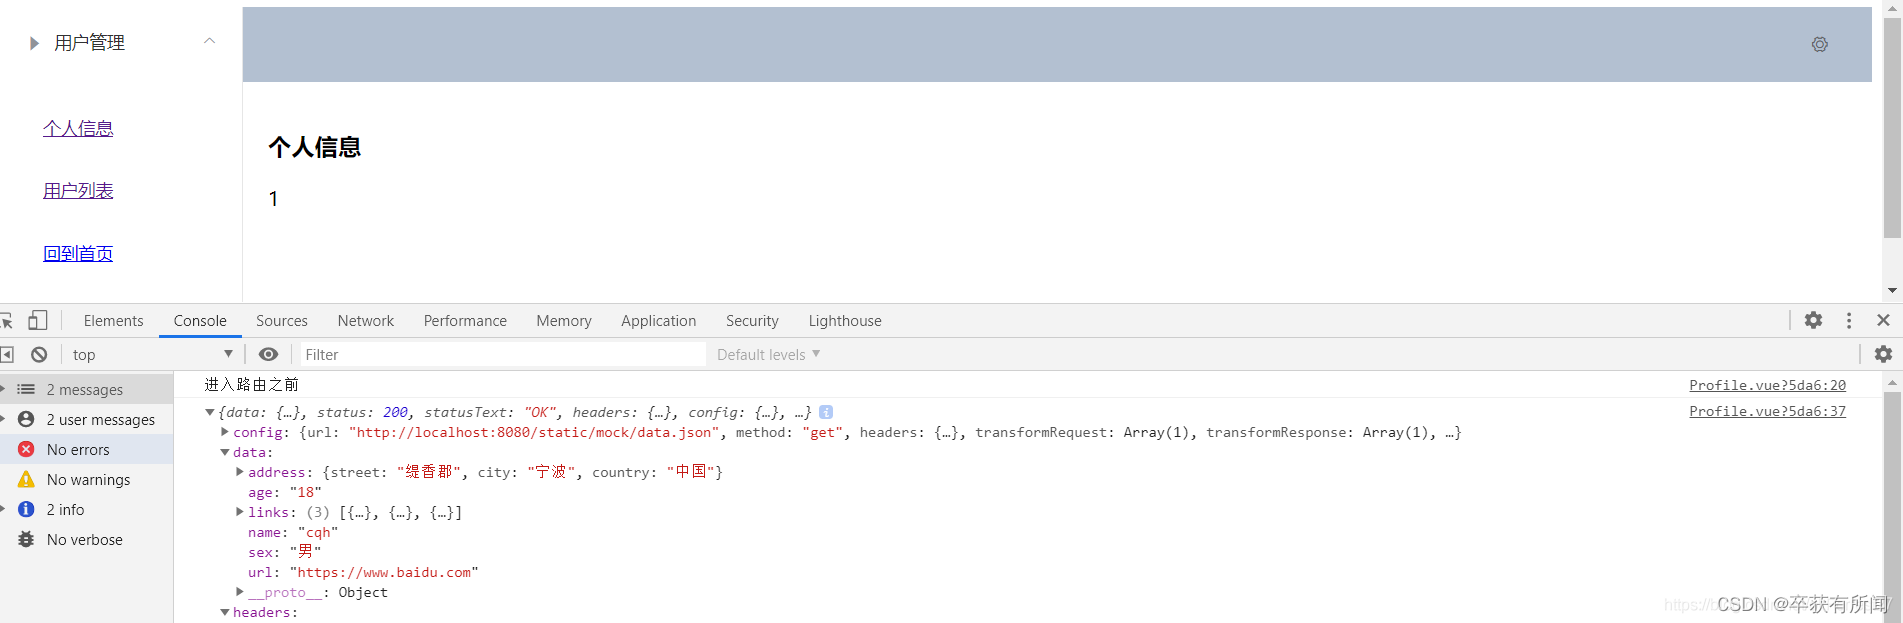The width and height of the screenshot is (1903, 623).
Task: Click the blue info icon in the sidebar
Action: click(x=26, y=509)
